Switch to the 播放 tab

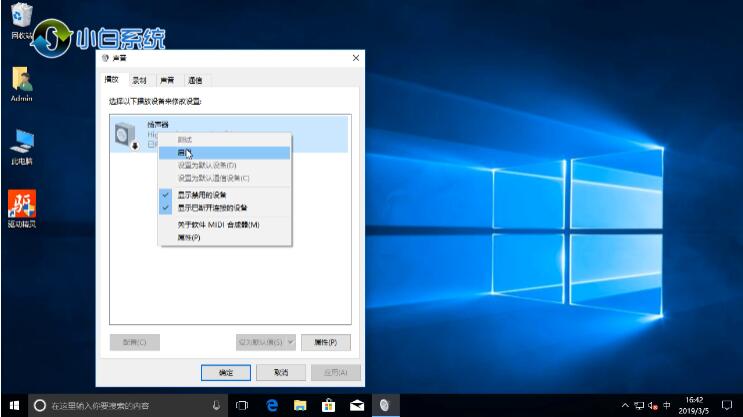pyautogui.click(x=112, y=80)
